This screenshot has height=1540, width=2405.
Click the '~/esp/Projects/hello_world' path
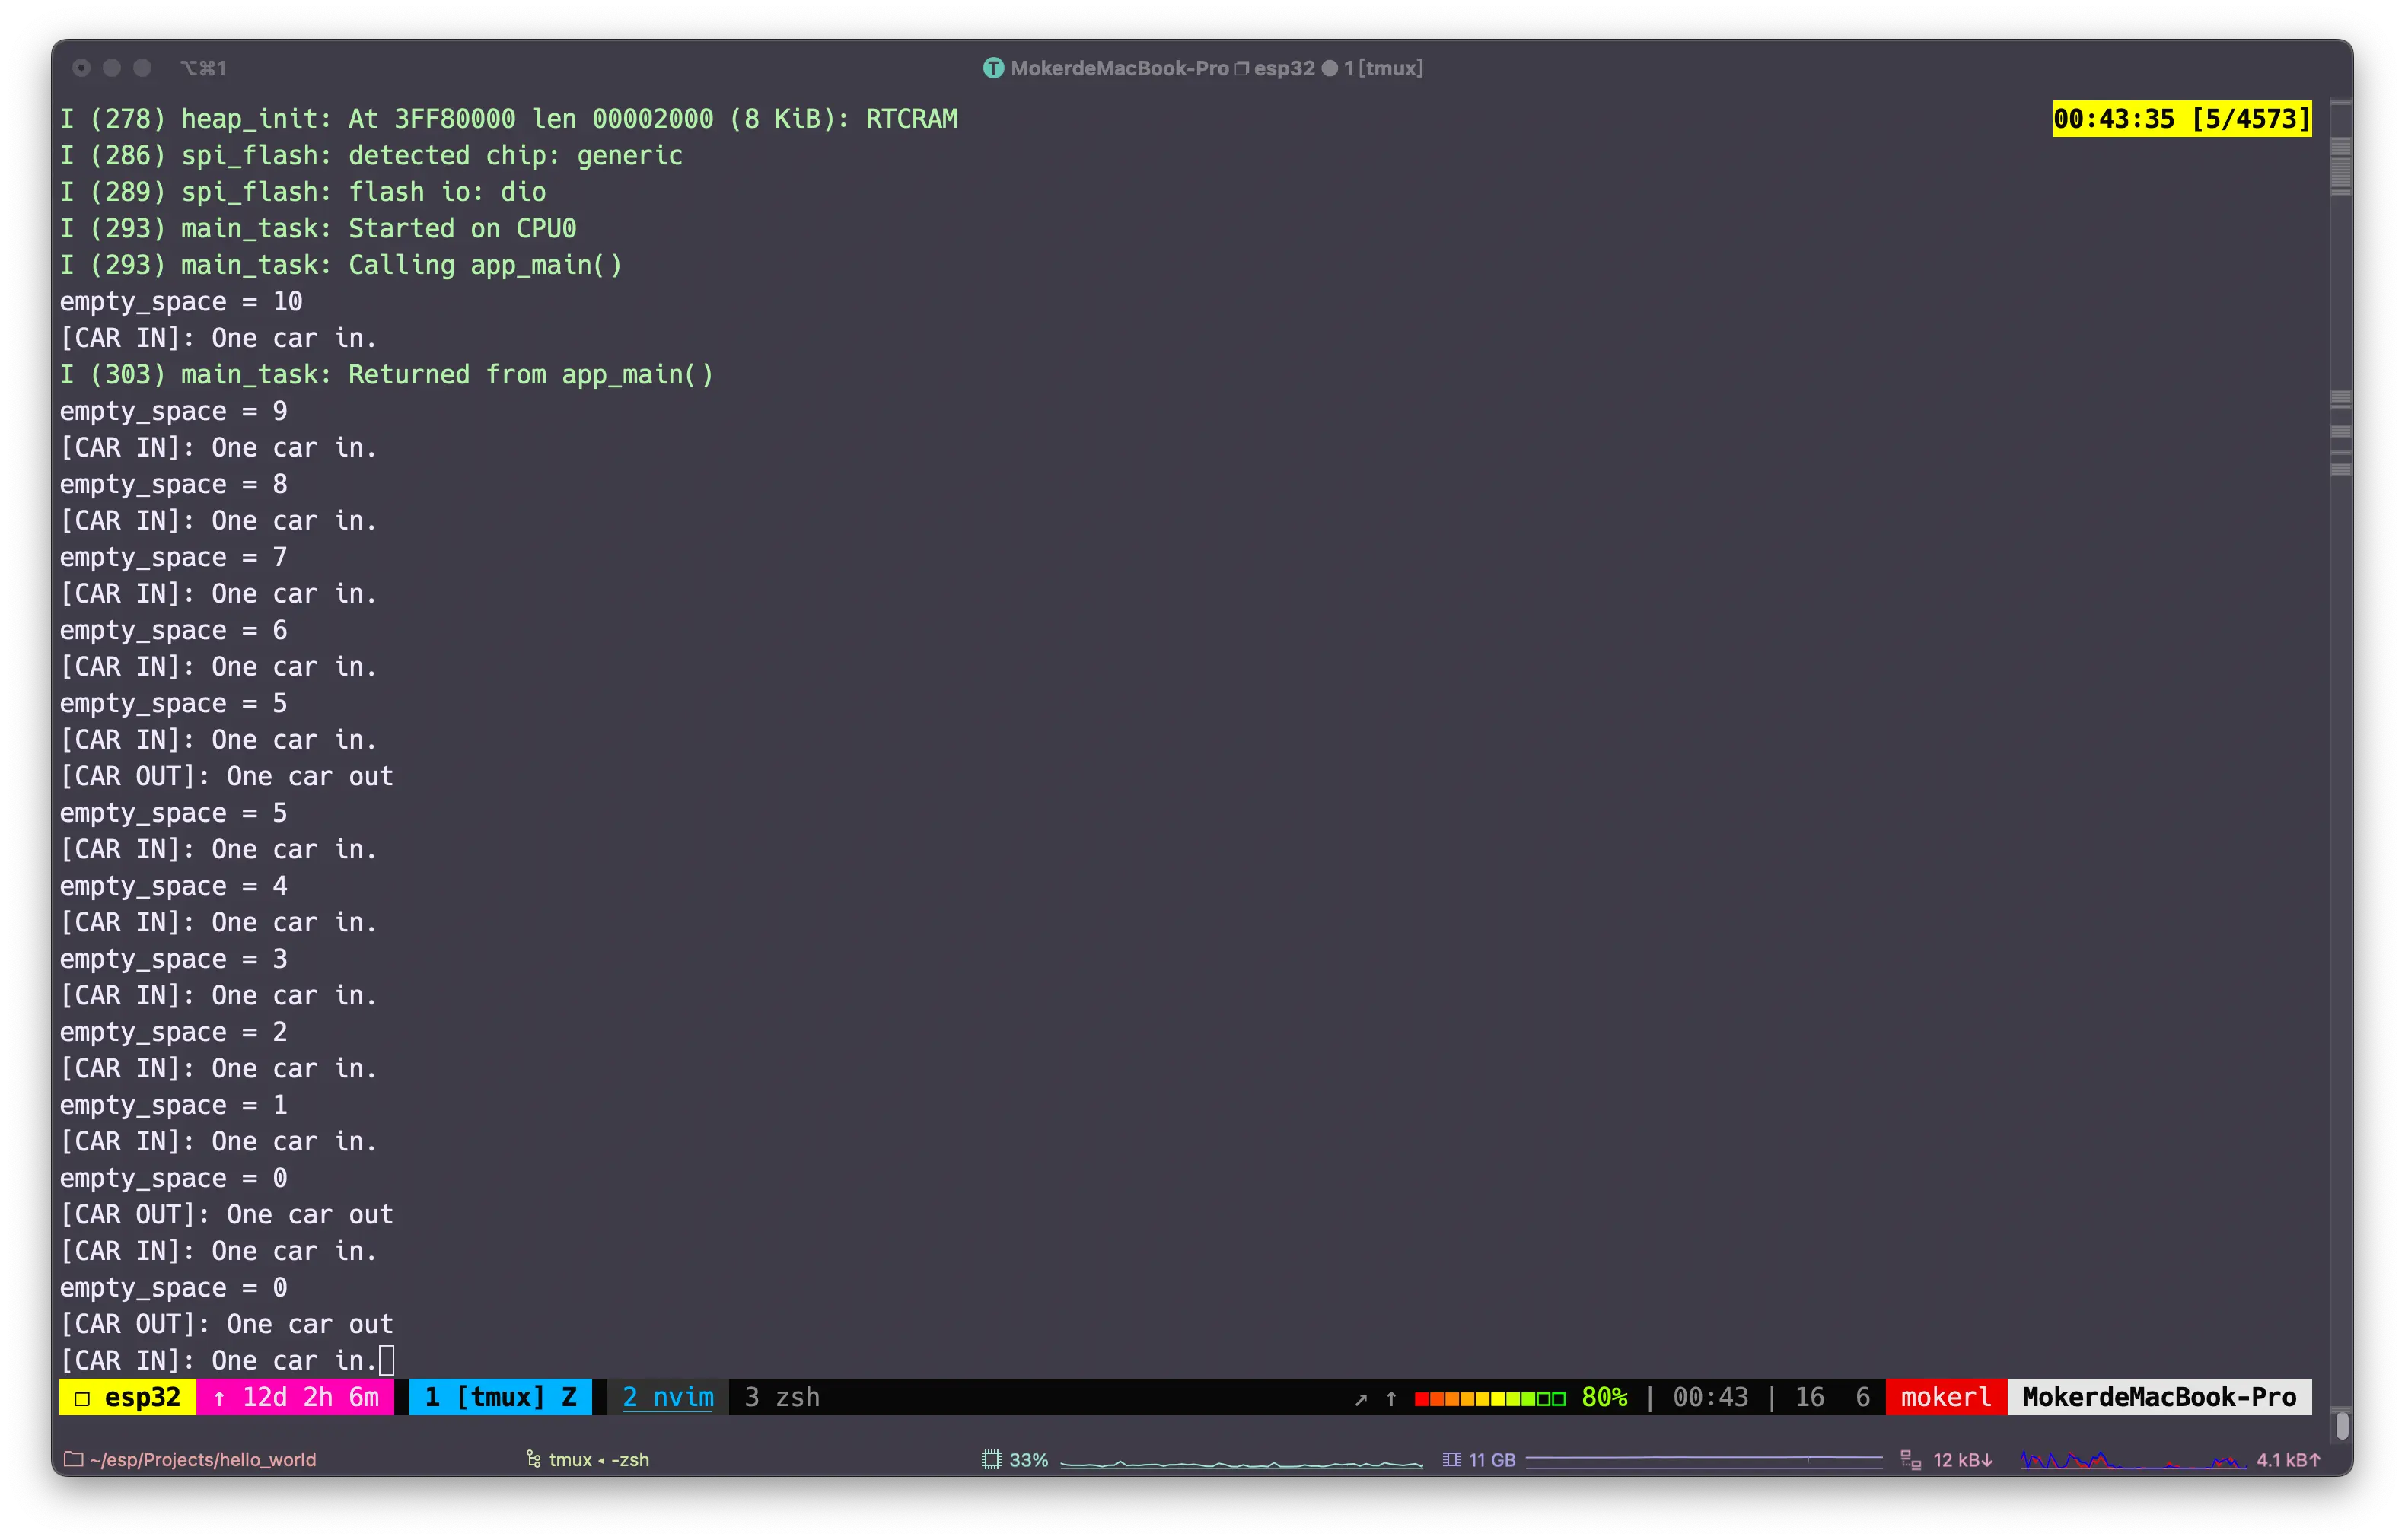click(x=203, y=1459)
